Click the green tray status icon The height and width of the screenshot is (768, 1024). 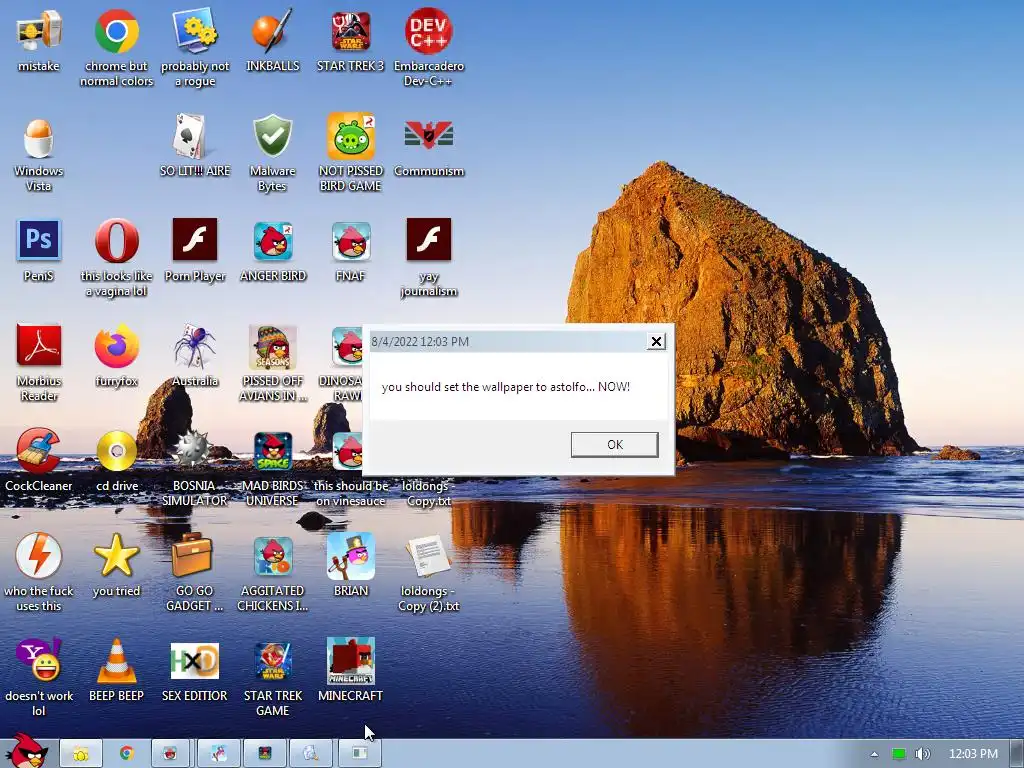coord(899,754)
